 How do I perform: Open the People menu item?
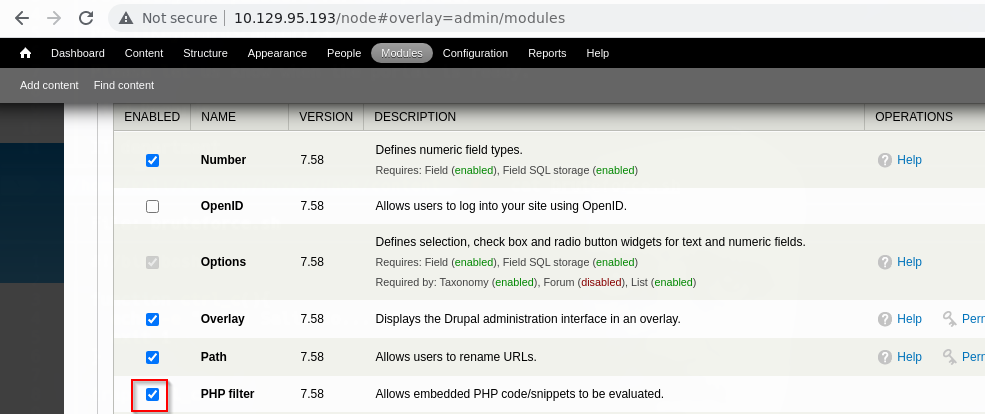[344, 53]
